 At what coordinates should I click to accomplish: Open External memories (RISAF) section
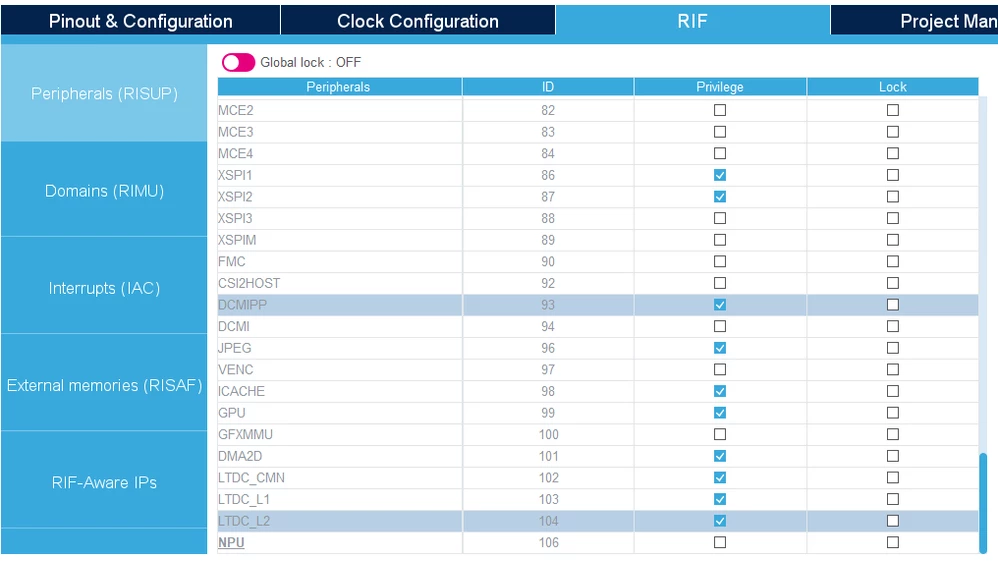tap(104, 385)
